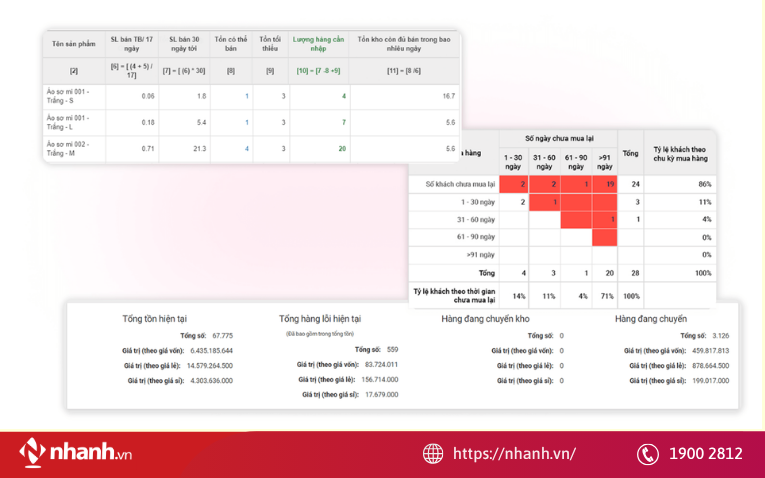Click the formula cell '[11] = [8 /6]'
This screenshot has width=765, height=478.
coord(404,71)
